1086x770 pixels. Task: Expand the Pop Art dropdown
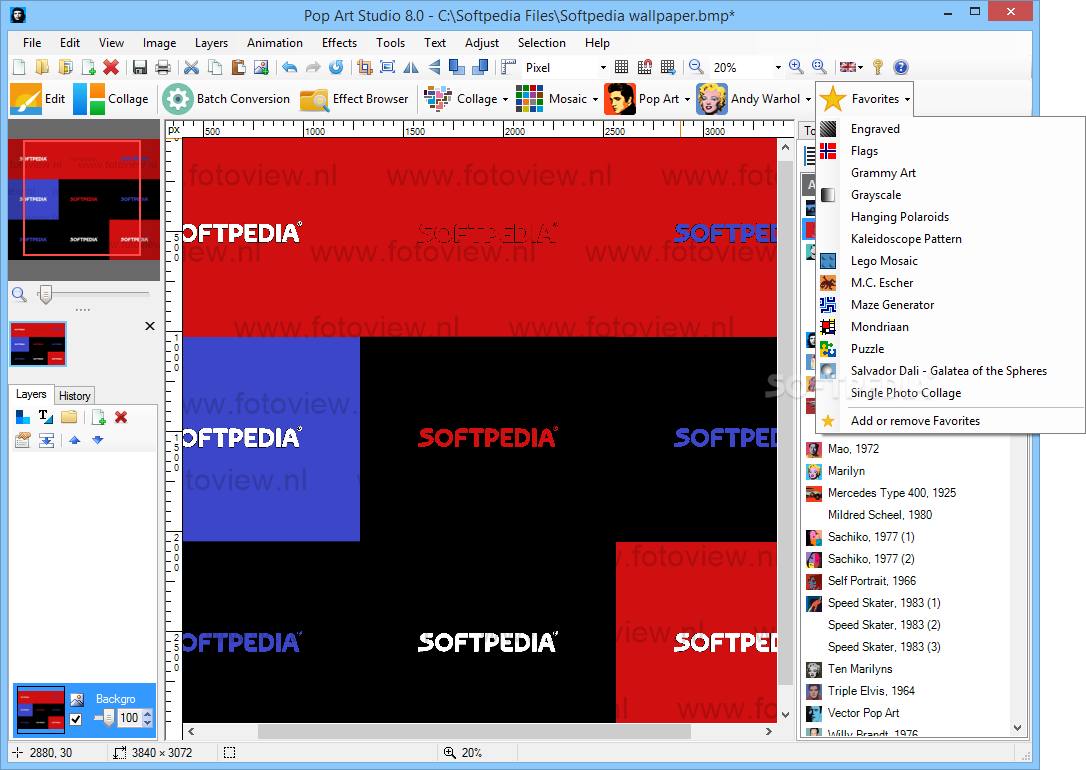(687, 99)
